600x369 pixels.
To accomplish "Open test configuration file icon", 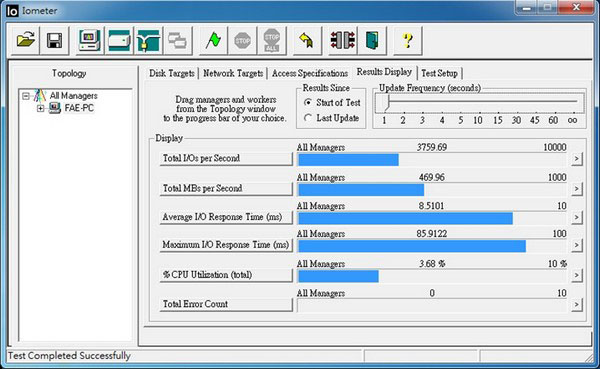I will pos(25,40).
